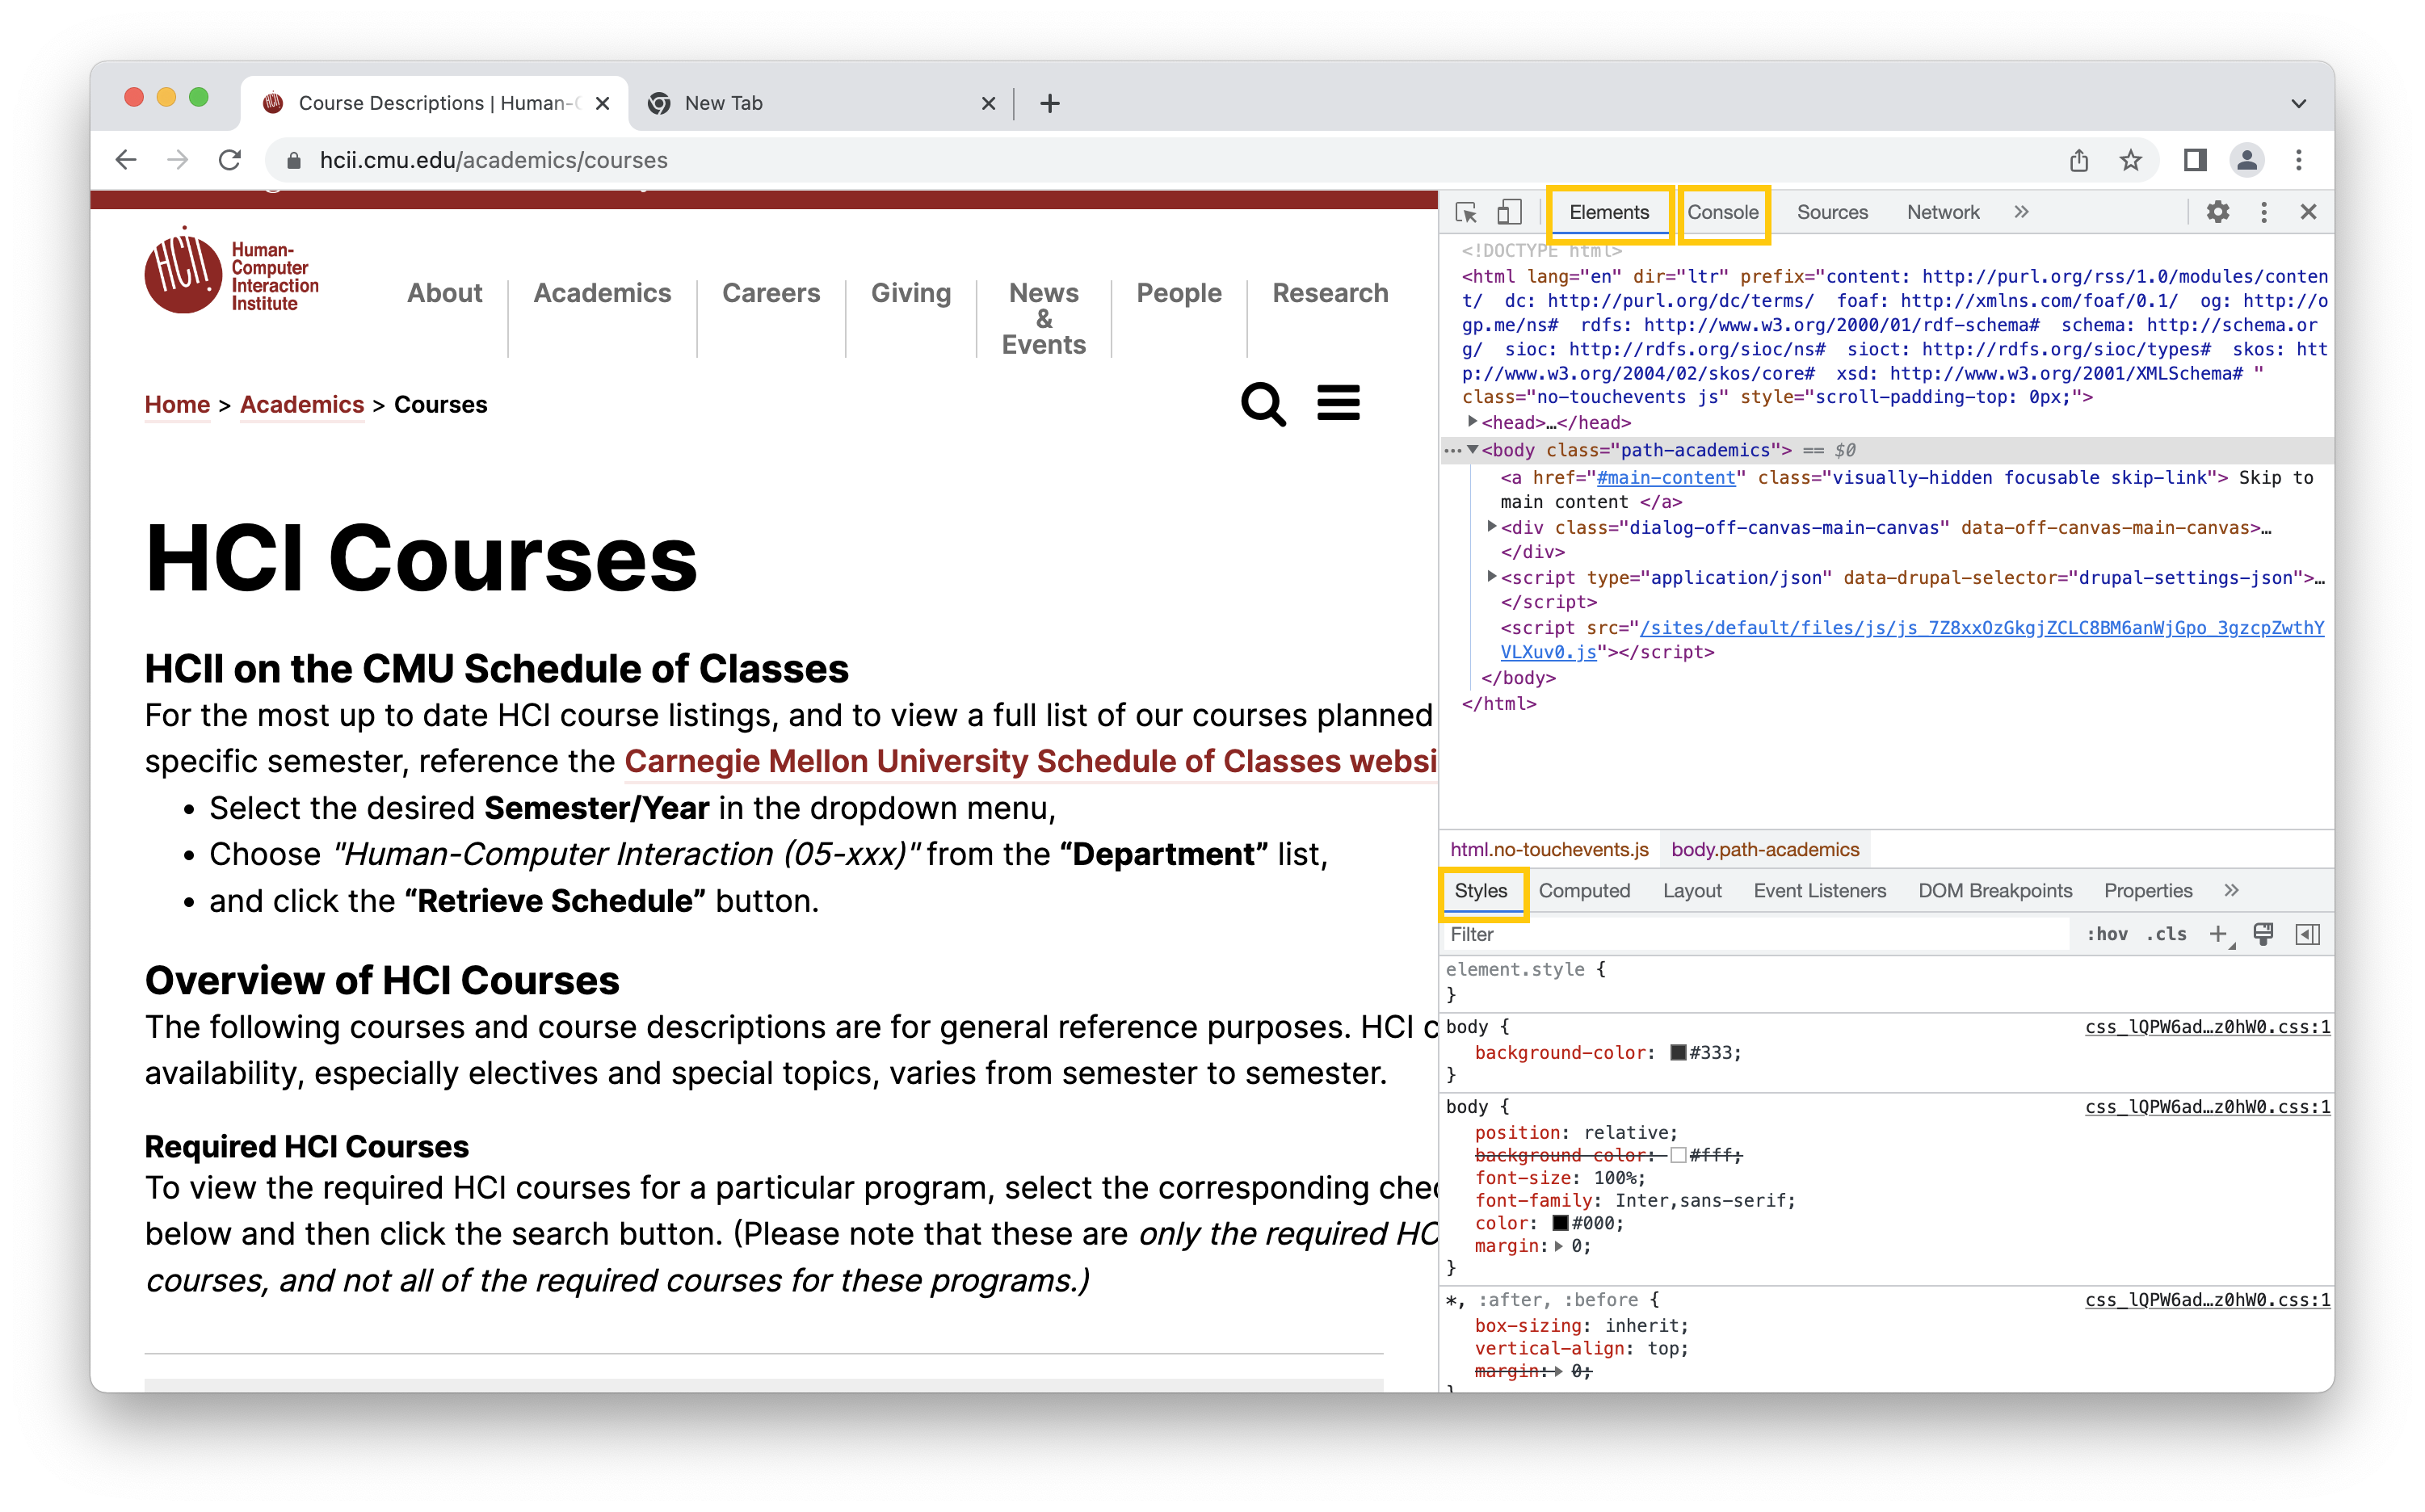
Task: Close the New Tab tab
Action: click(988, 103)
